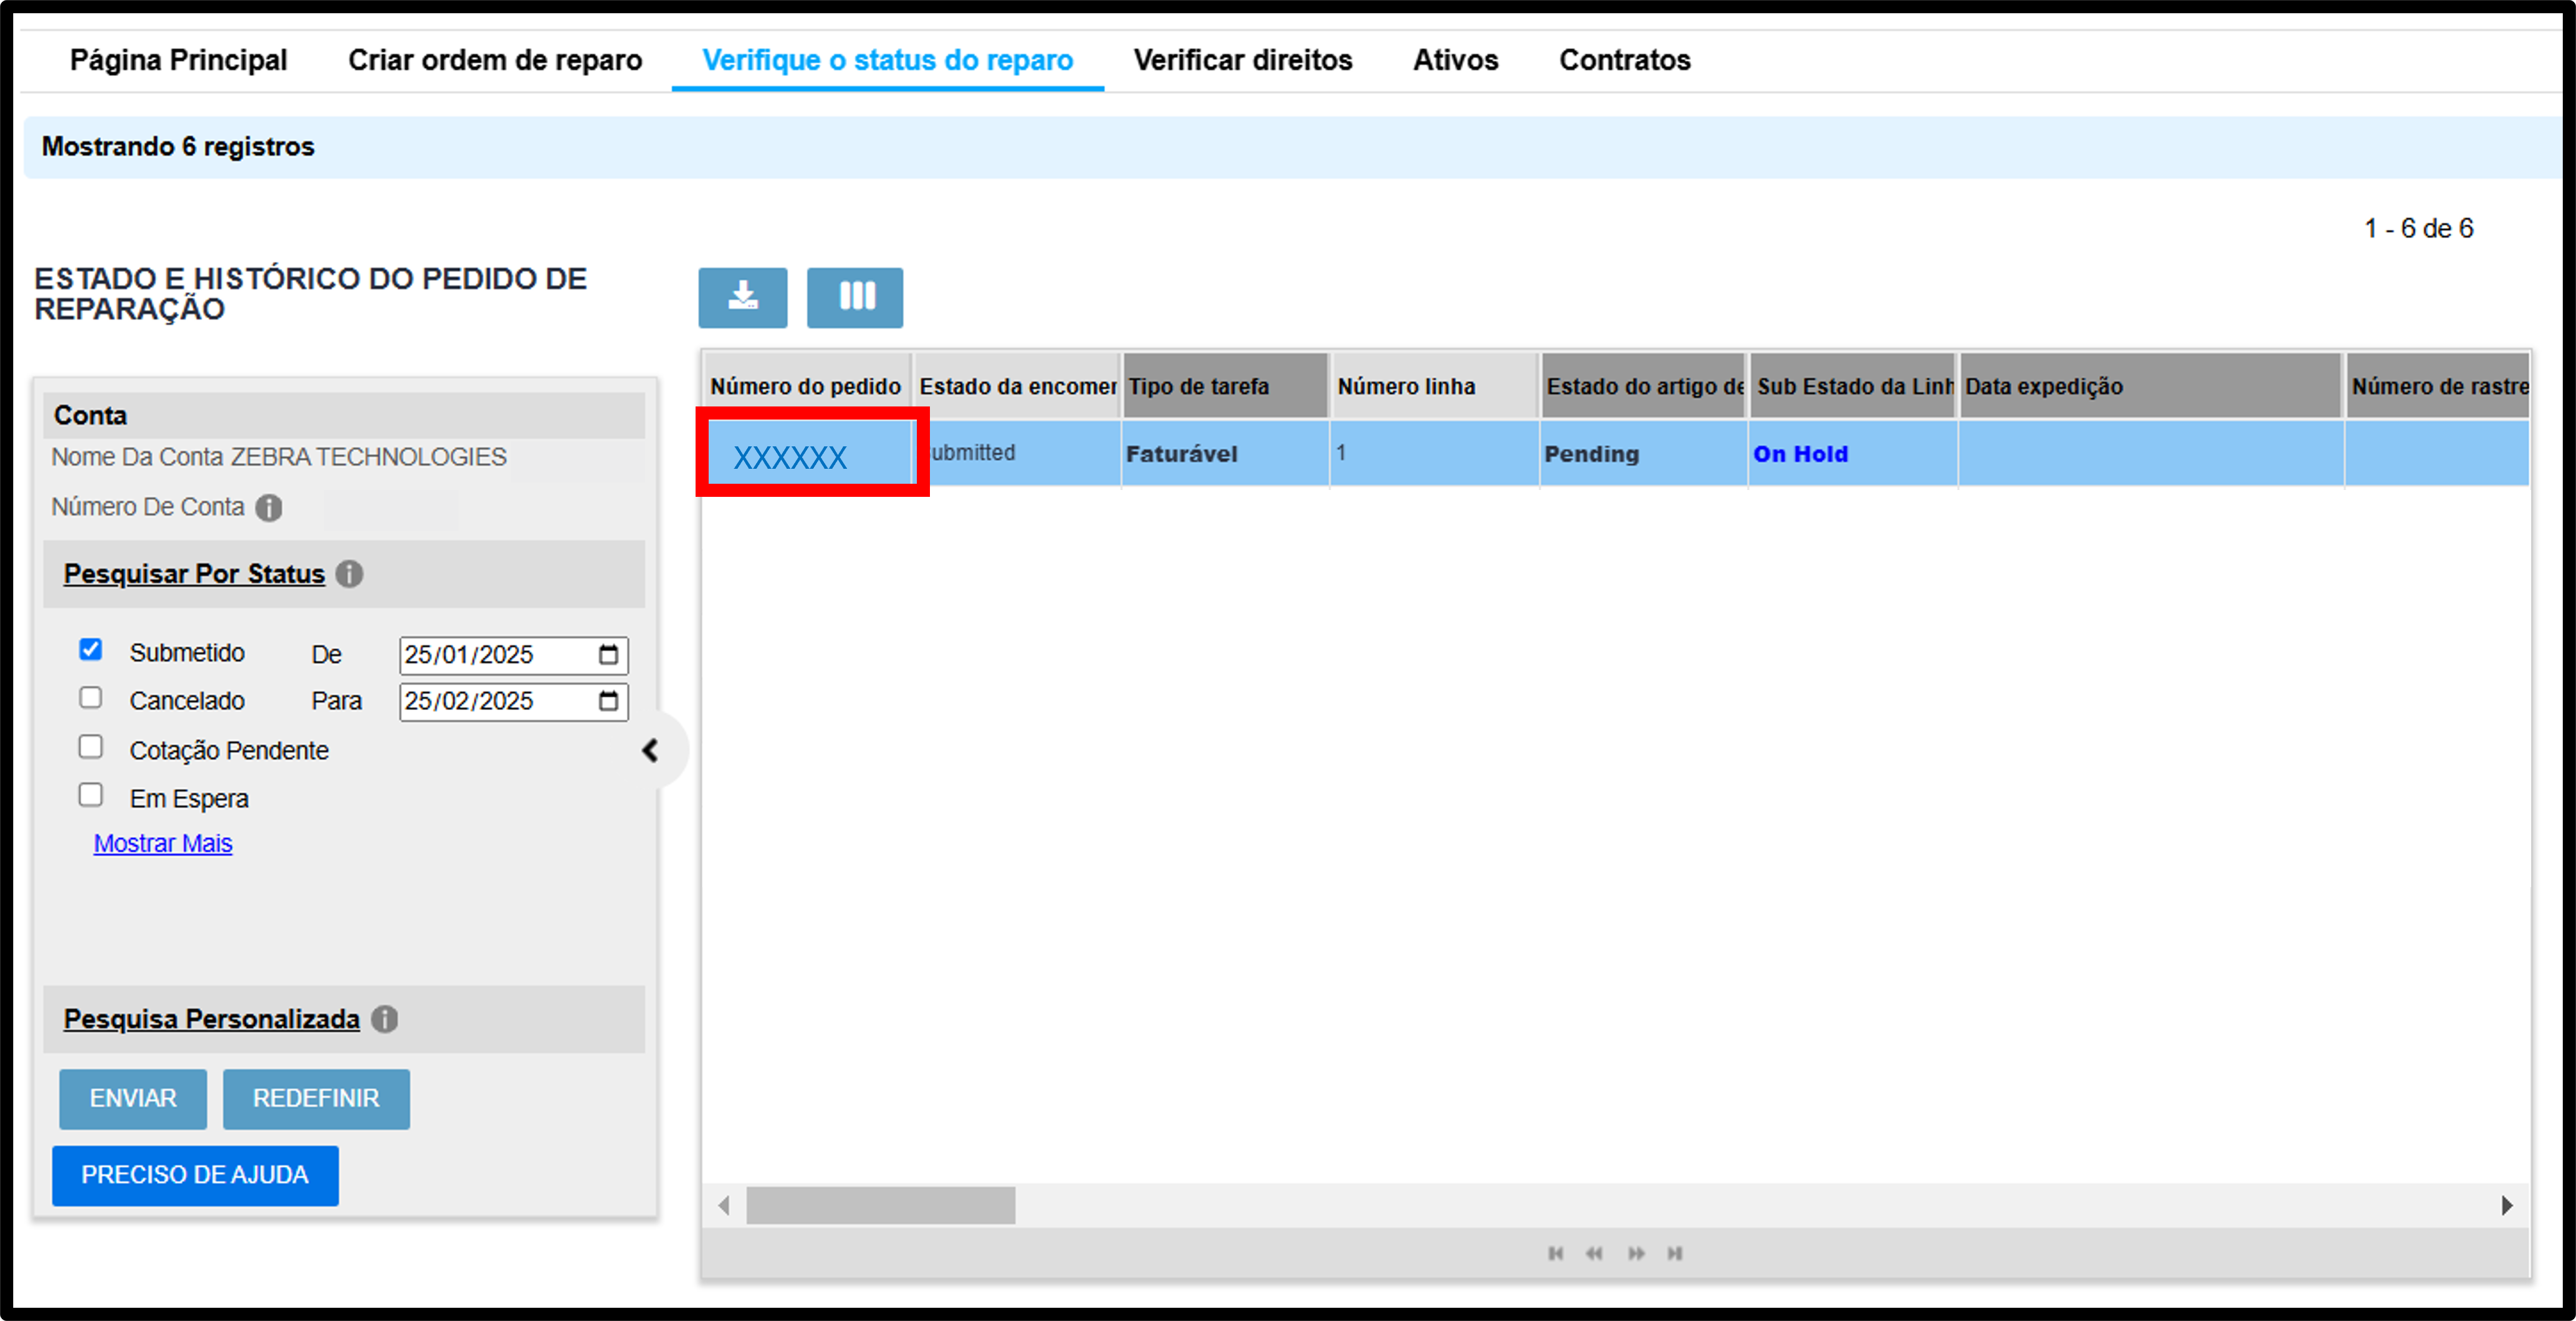This screenshot has width=2576, height=1321.
Task: Click the Mostrar Mais link
Action: (163, 843)
